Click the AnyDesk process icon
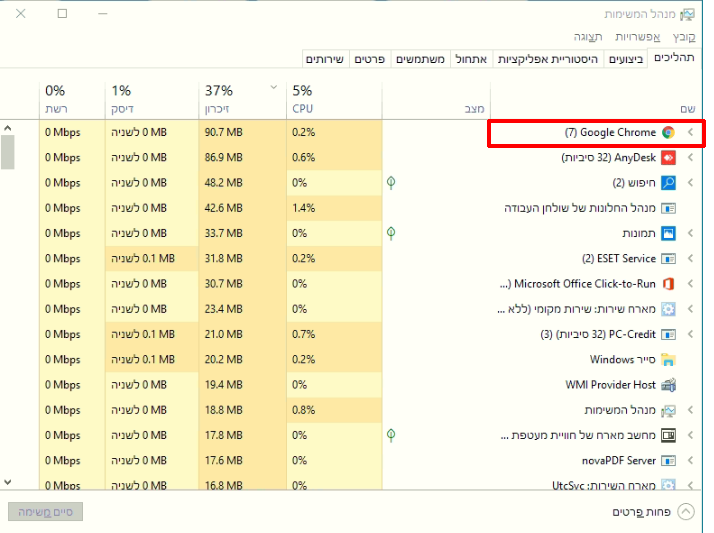Image resolution: width=714 pixels, height=533 pixels. 668,157
